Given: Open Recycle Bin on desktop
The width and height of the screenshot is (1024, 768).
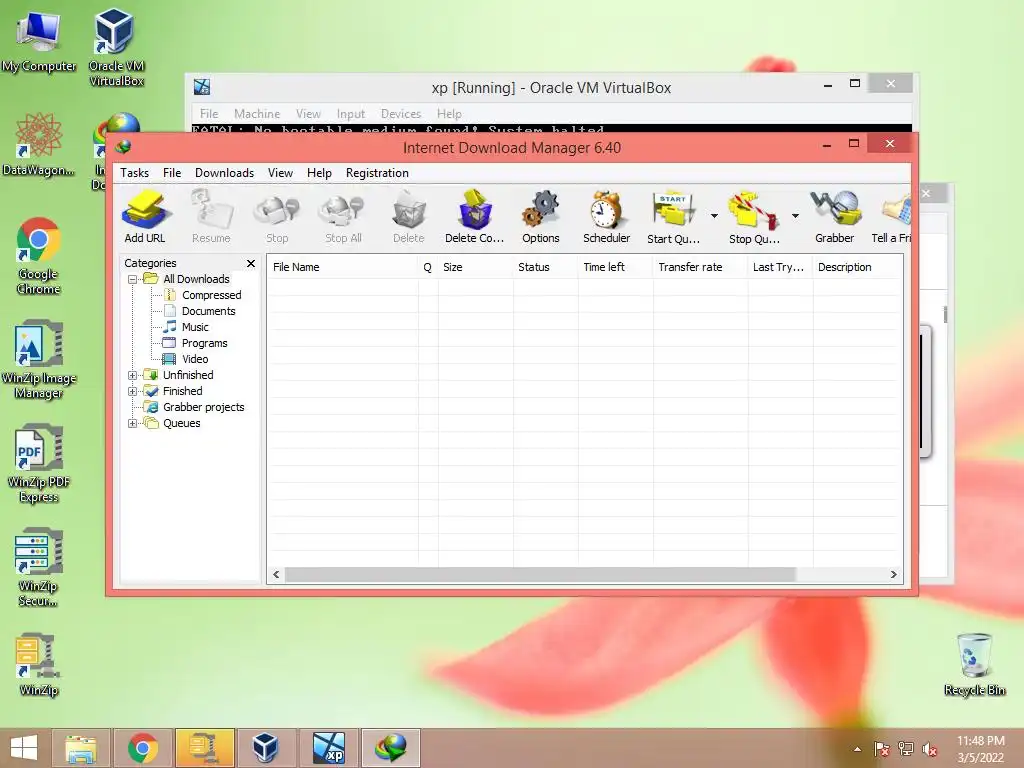Looking at the screenshot, I should coord(974,665).
